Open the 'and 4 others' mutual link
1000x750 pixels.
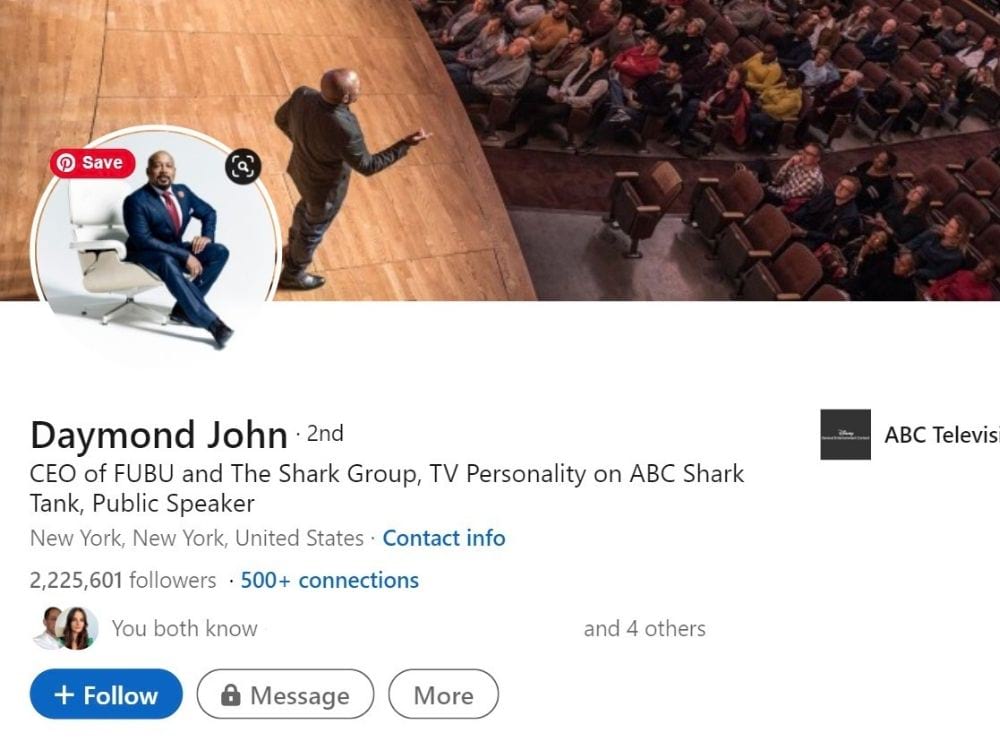point(645,629)
